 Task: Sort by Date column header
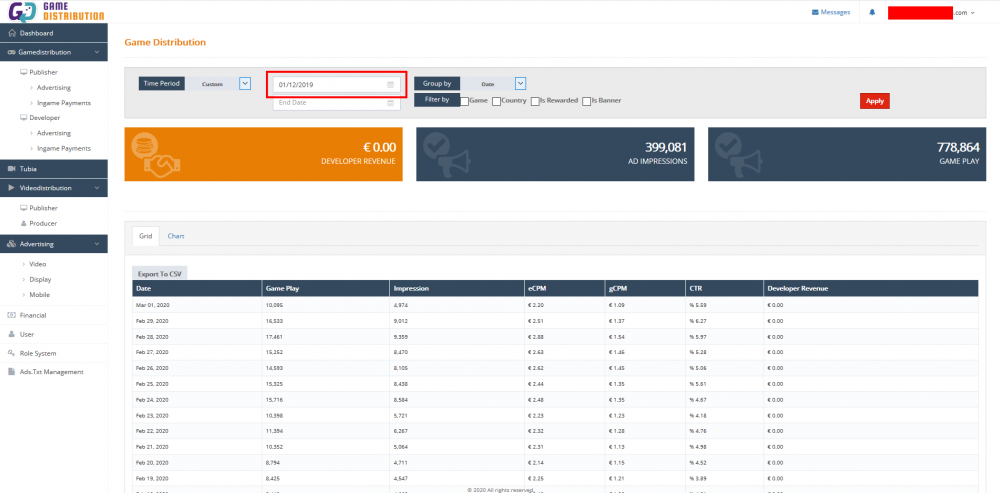[x=197, y=288]
